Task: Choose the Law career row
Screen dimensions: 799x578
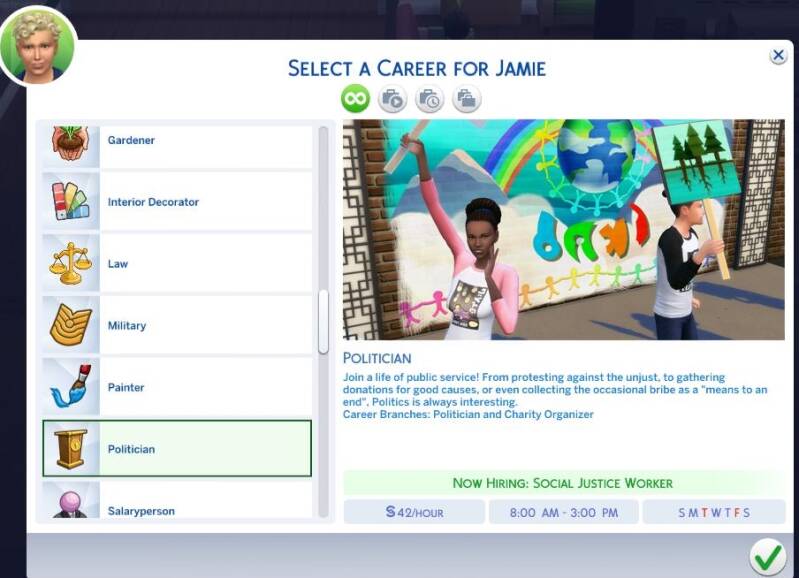Action: click(177, 263)
